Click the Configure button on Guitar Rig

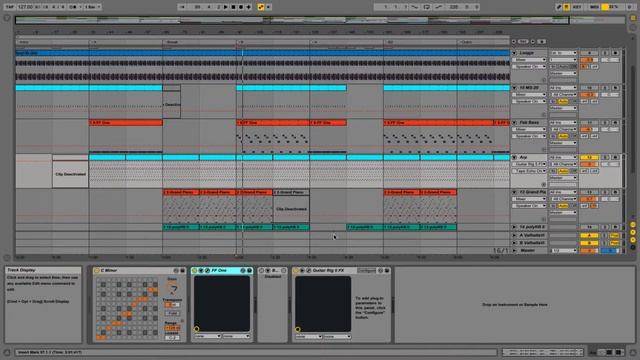point(366,271)
